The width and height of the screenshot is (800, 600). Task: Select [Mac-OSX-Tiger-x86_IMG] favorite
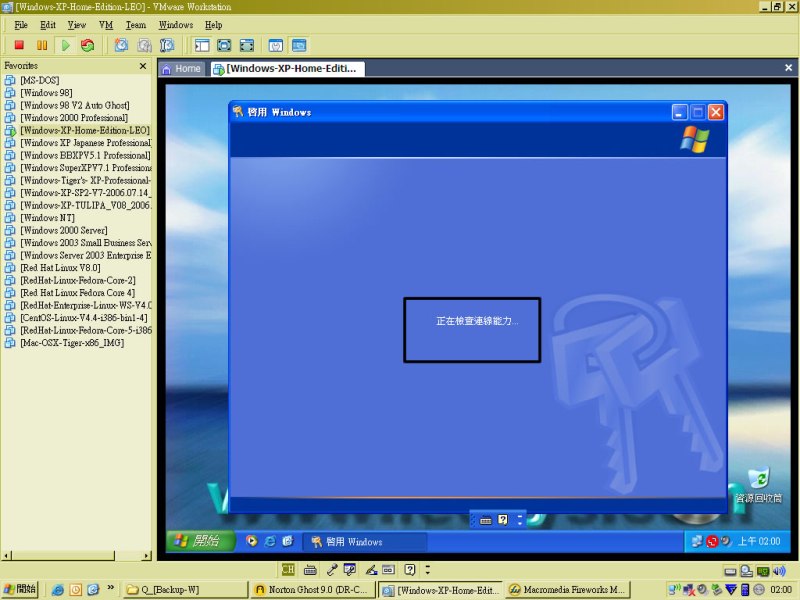[72, 343]
